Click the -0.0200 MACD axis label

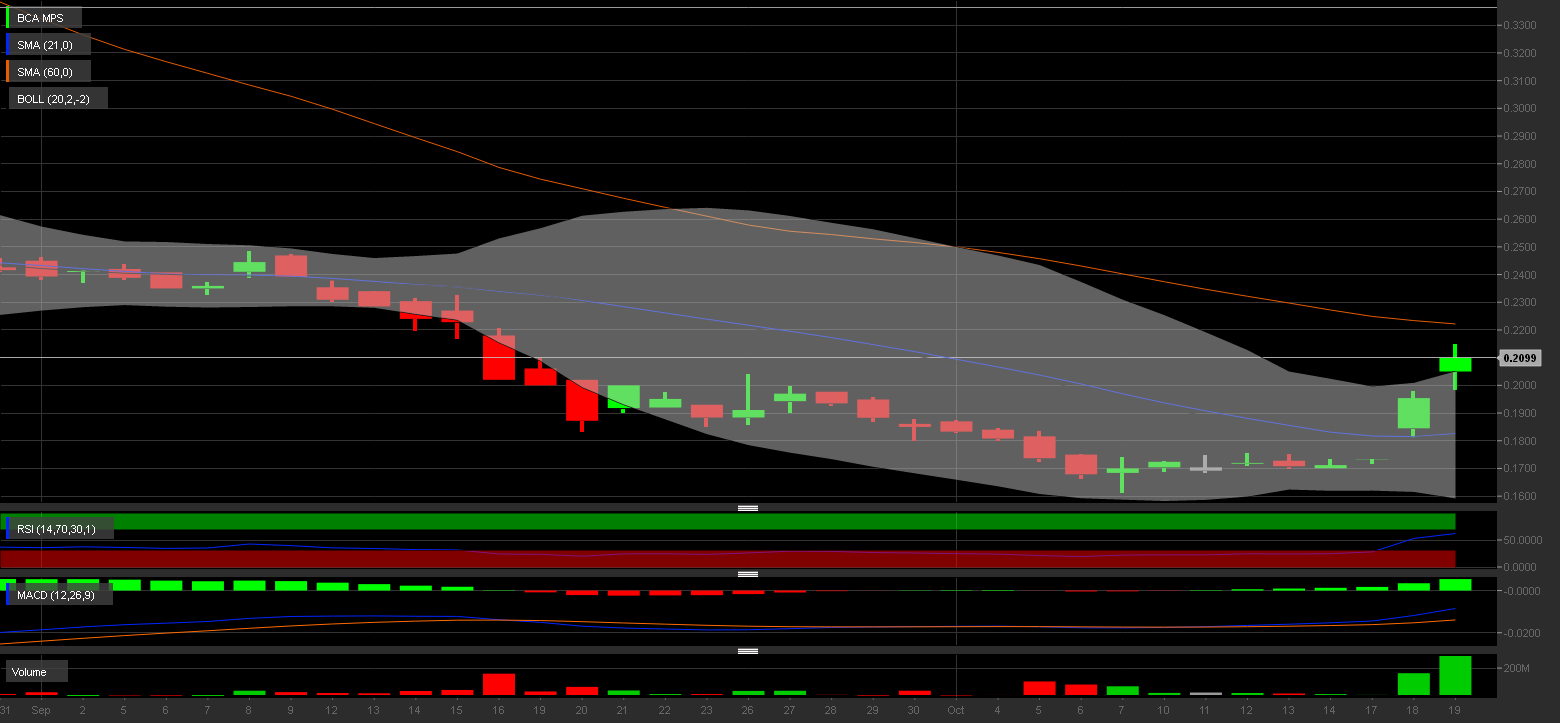(x=1522, y=633)
